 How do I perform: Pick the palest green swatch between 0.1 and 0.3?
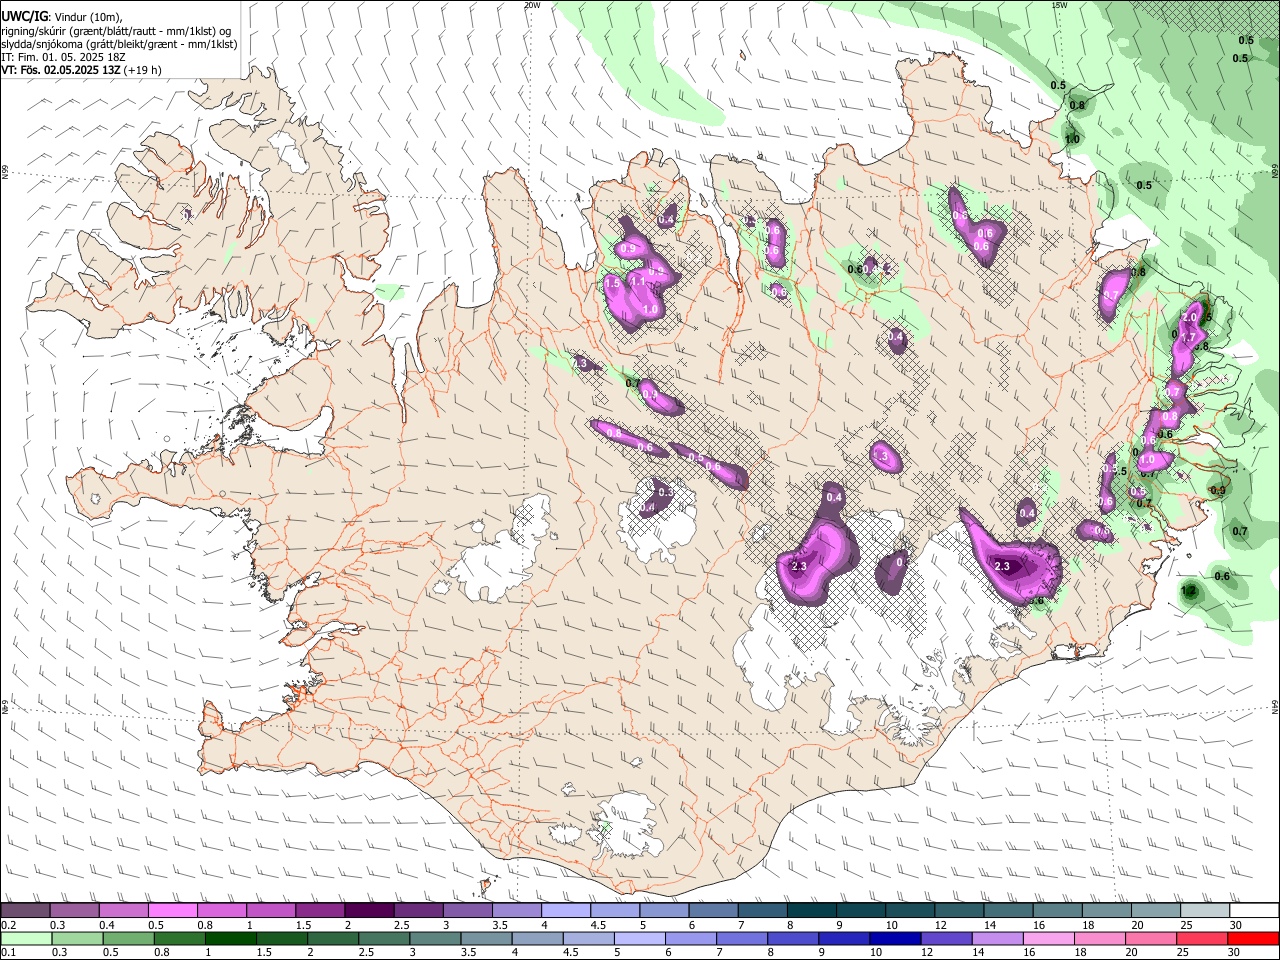point(27,938)
